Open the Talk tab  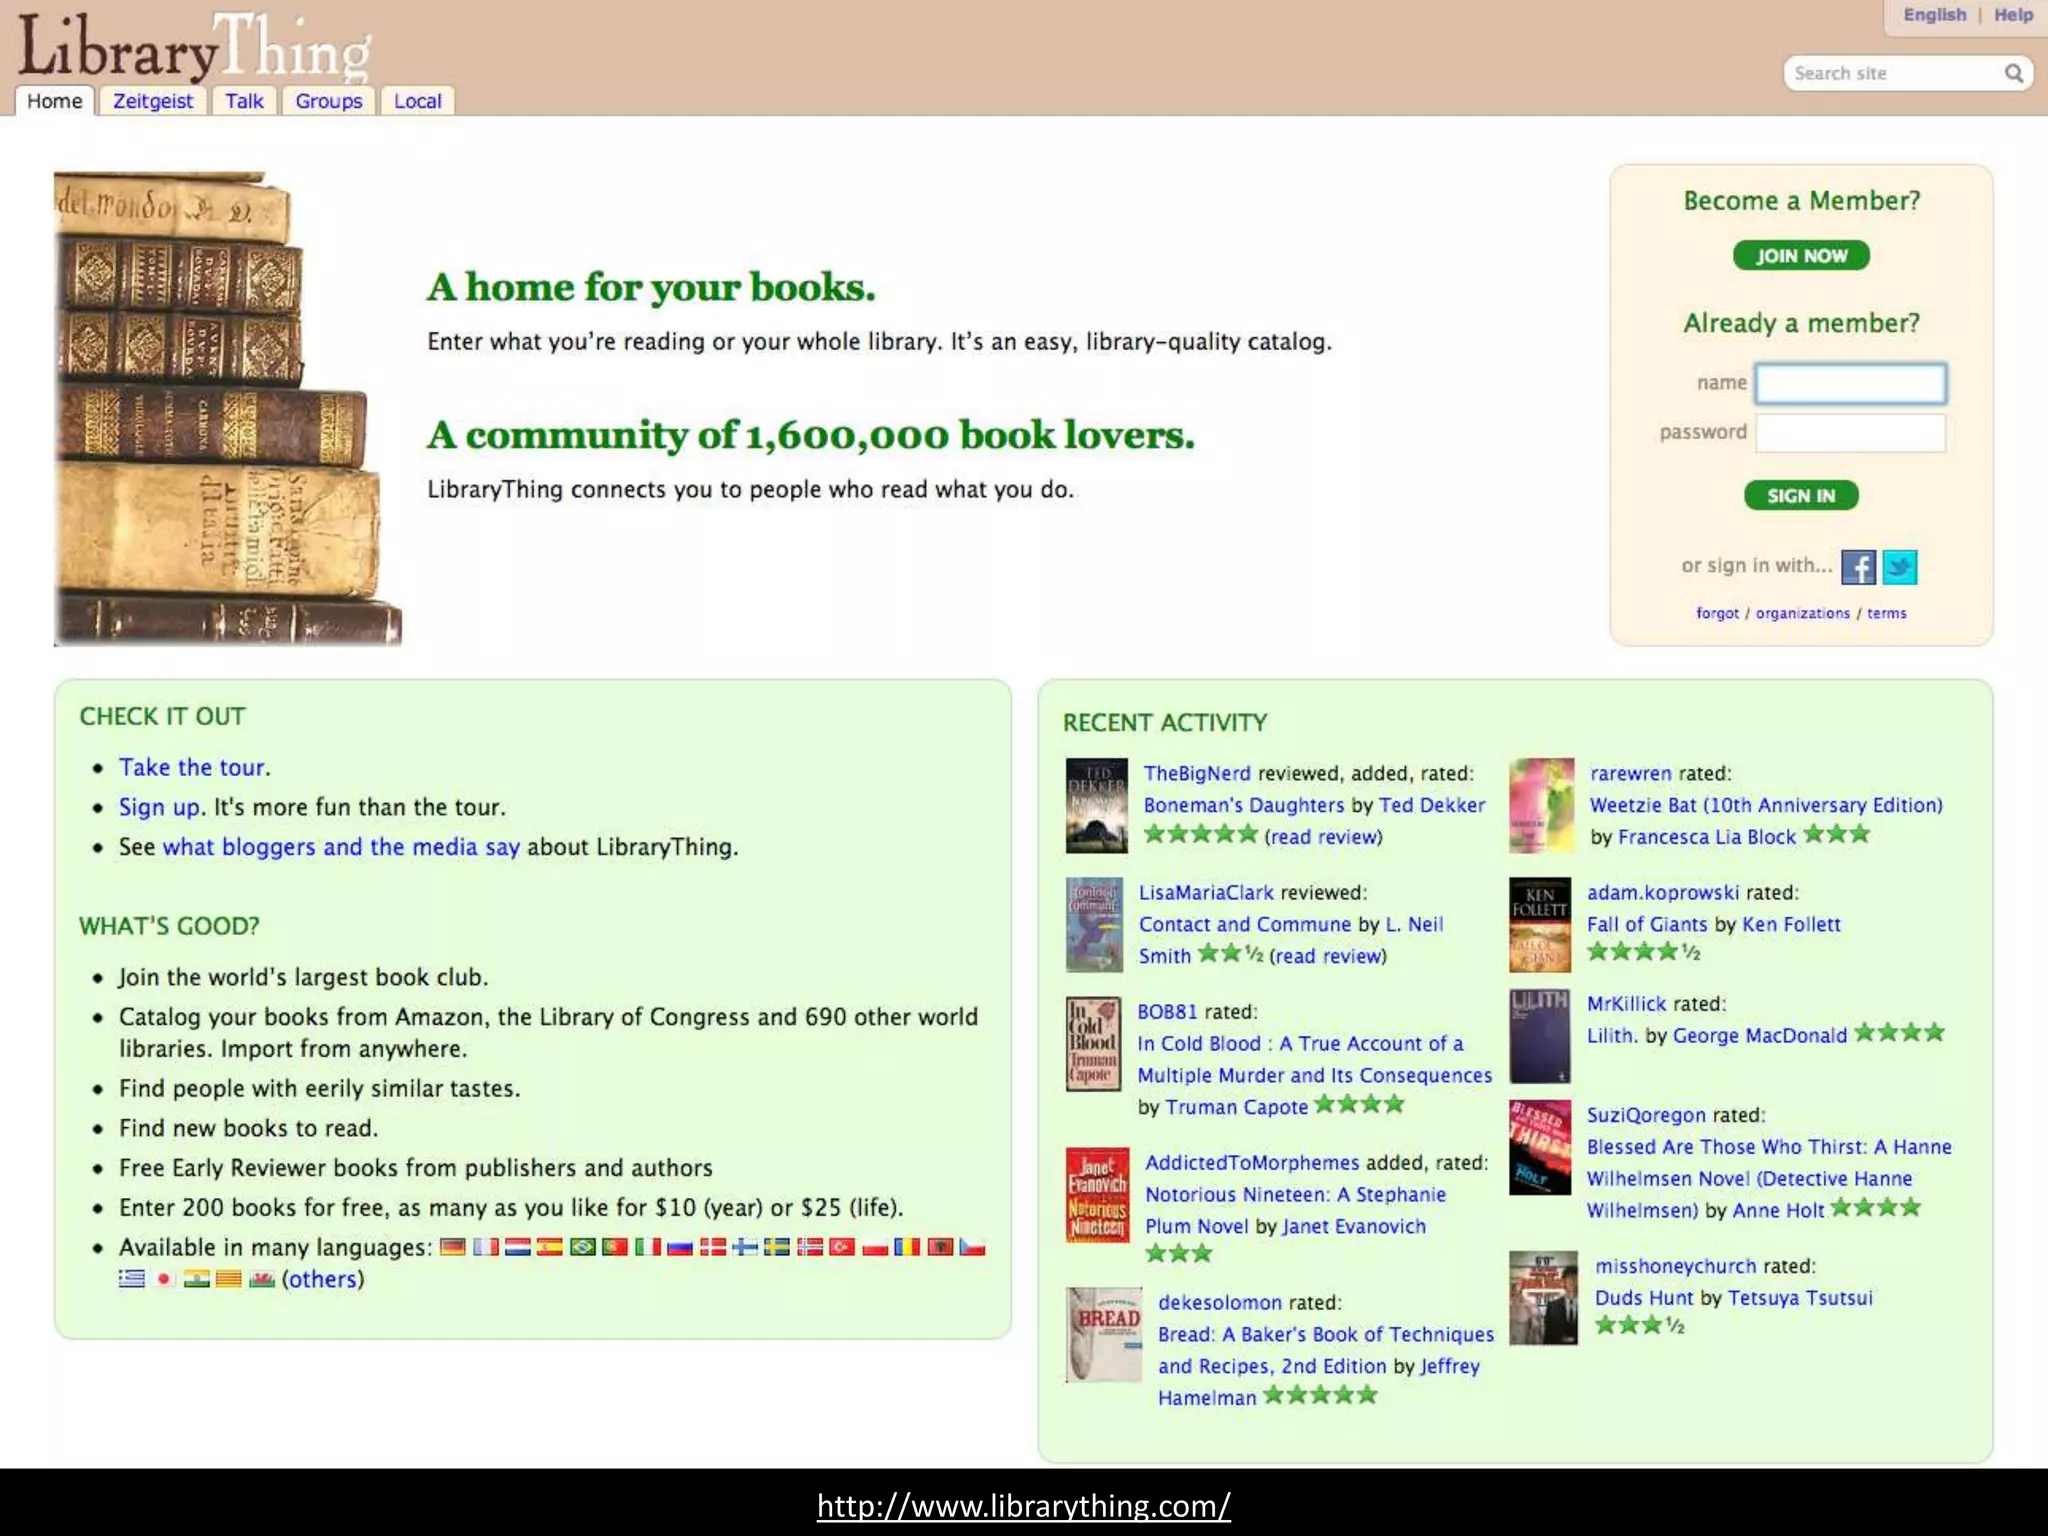coord(244,101)
